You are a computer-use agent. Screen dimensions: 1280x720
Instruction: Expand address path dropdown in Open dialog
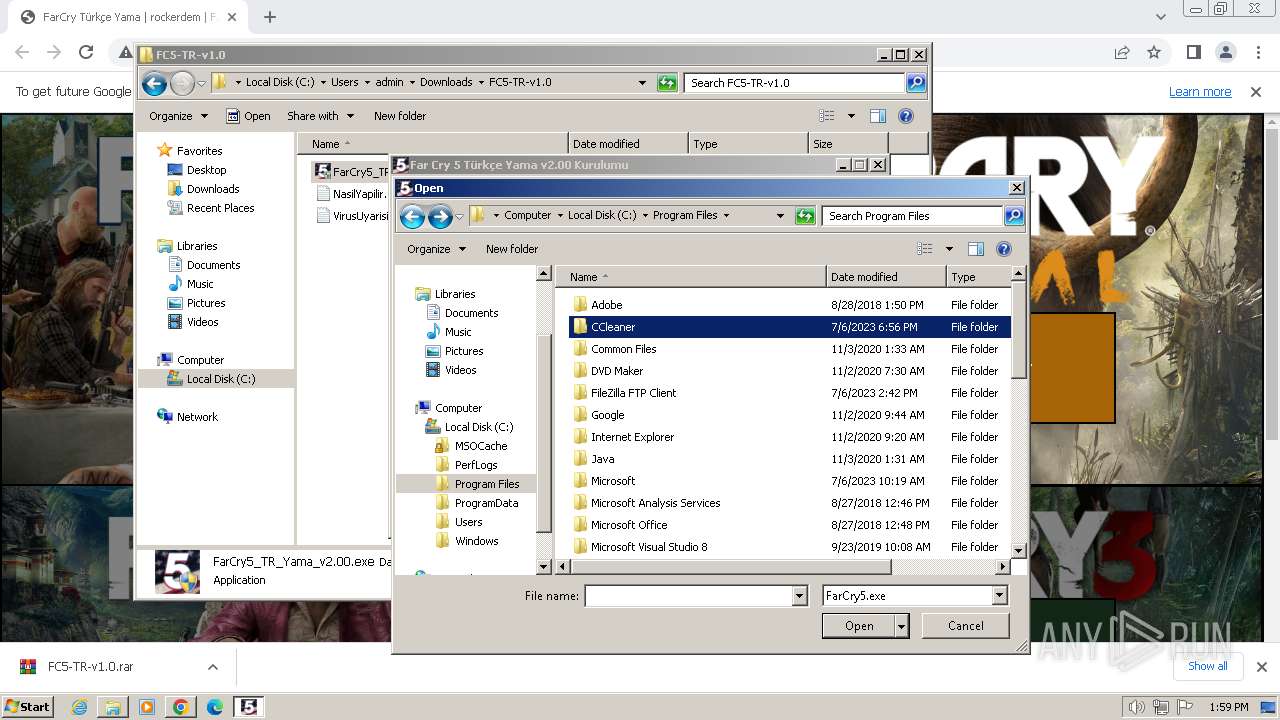780,216
